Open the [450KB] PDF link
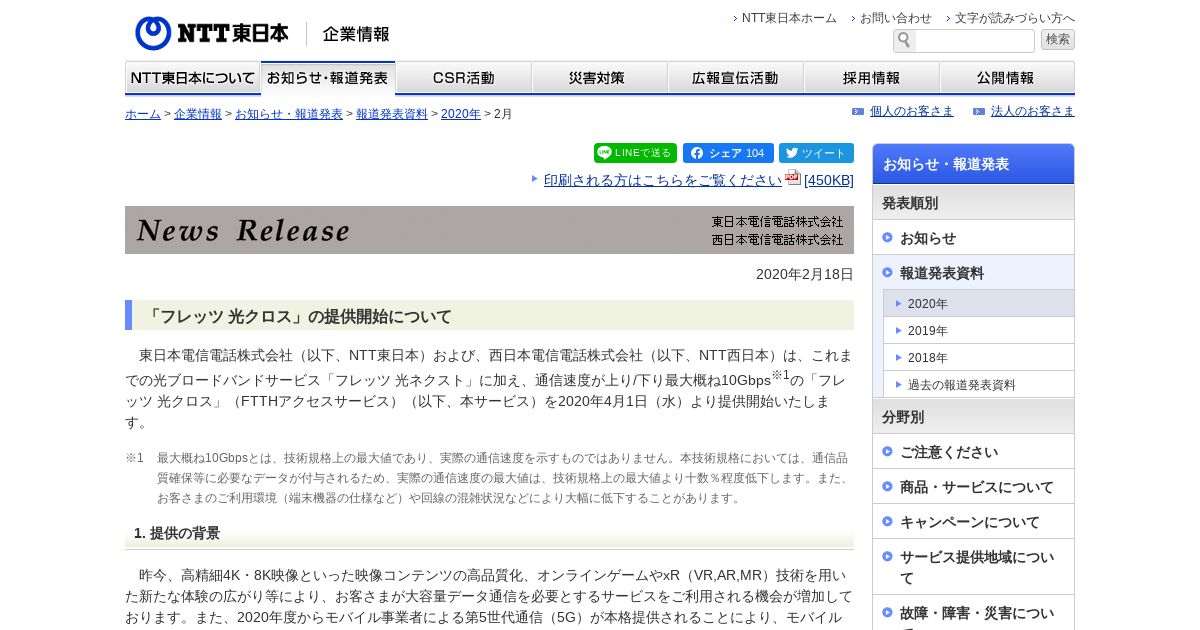The image size is (1200, 630). point(829,180)
